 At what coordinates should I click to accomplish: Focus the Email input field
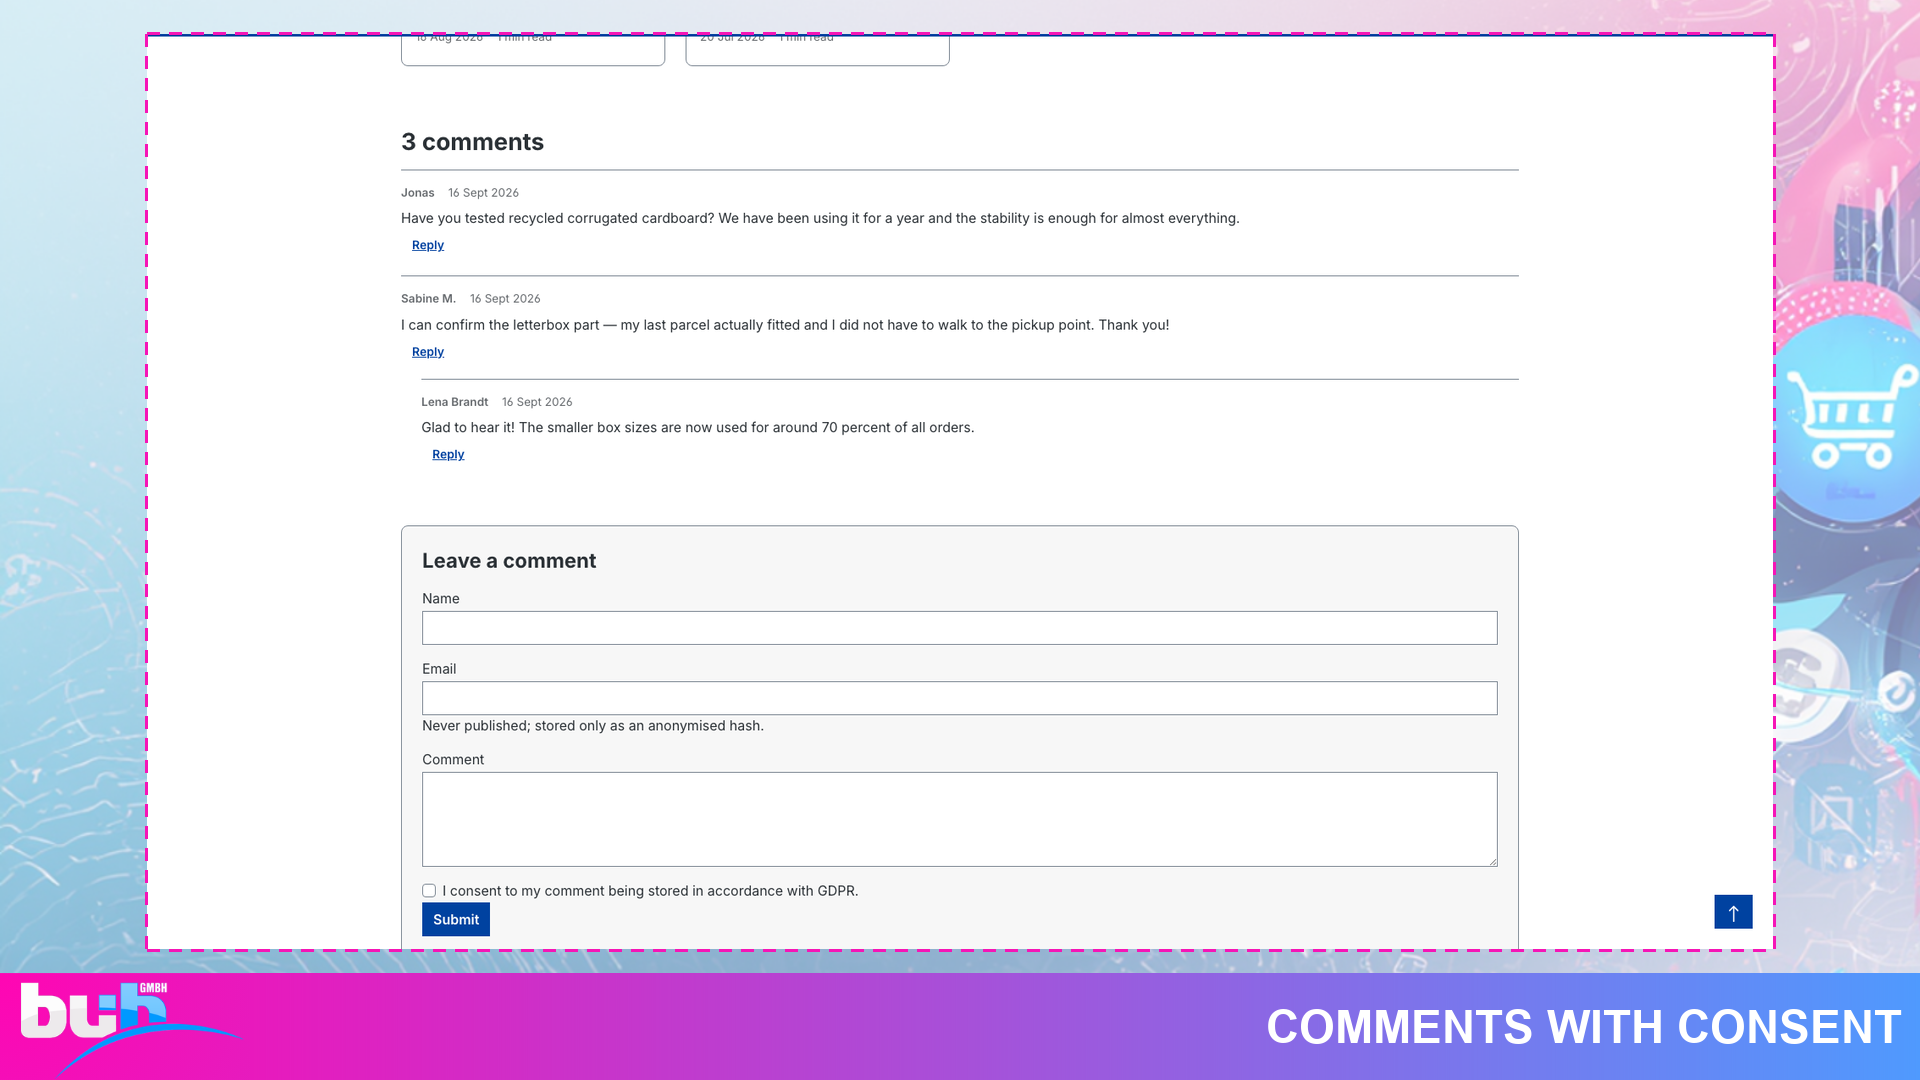coord(960,698)
